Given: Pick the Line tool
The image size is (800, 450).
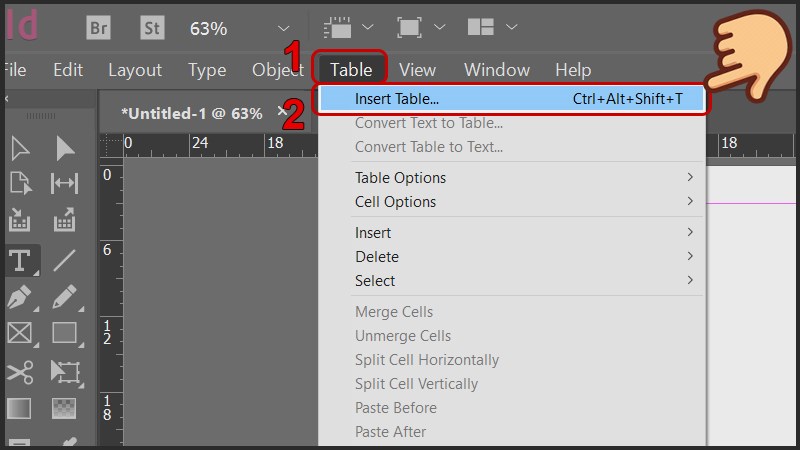Looking at the screenshot, I should (65, 261).
